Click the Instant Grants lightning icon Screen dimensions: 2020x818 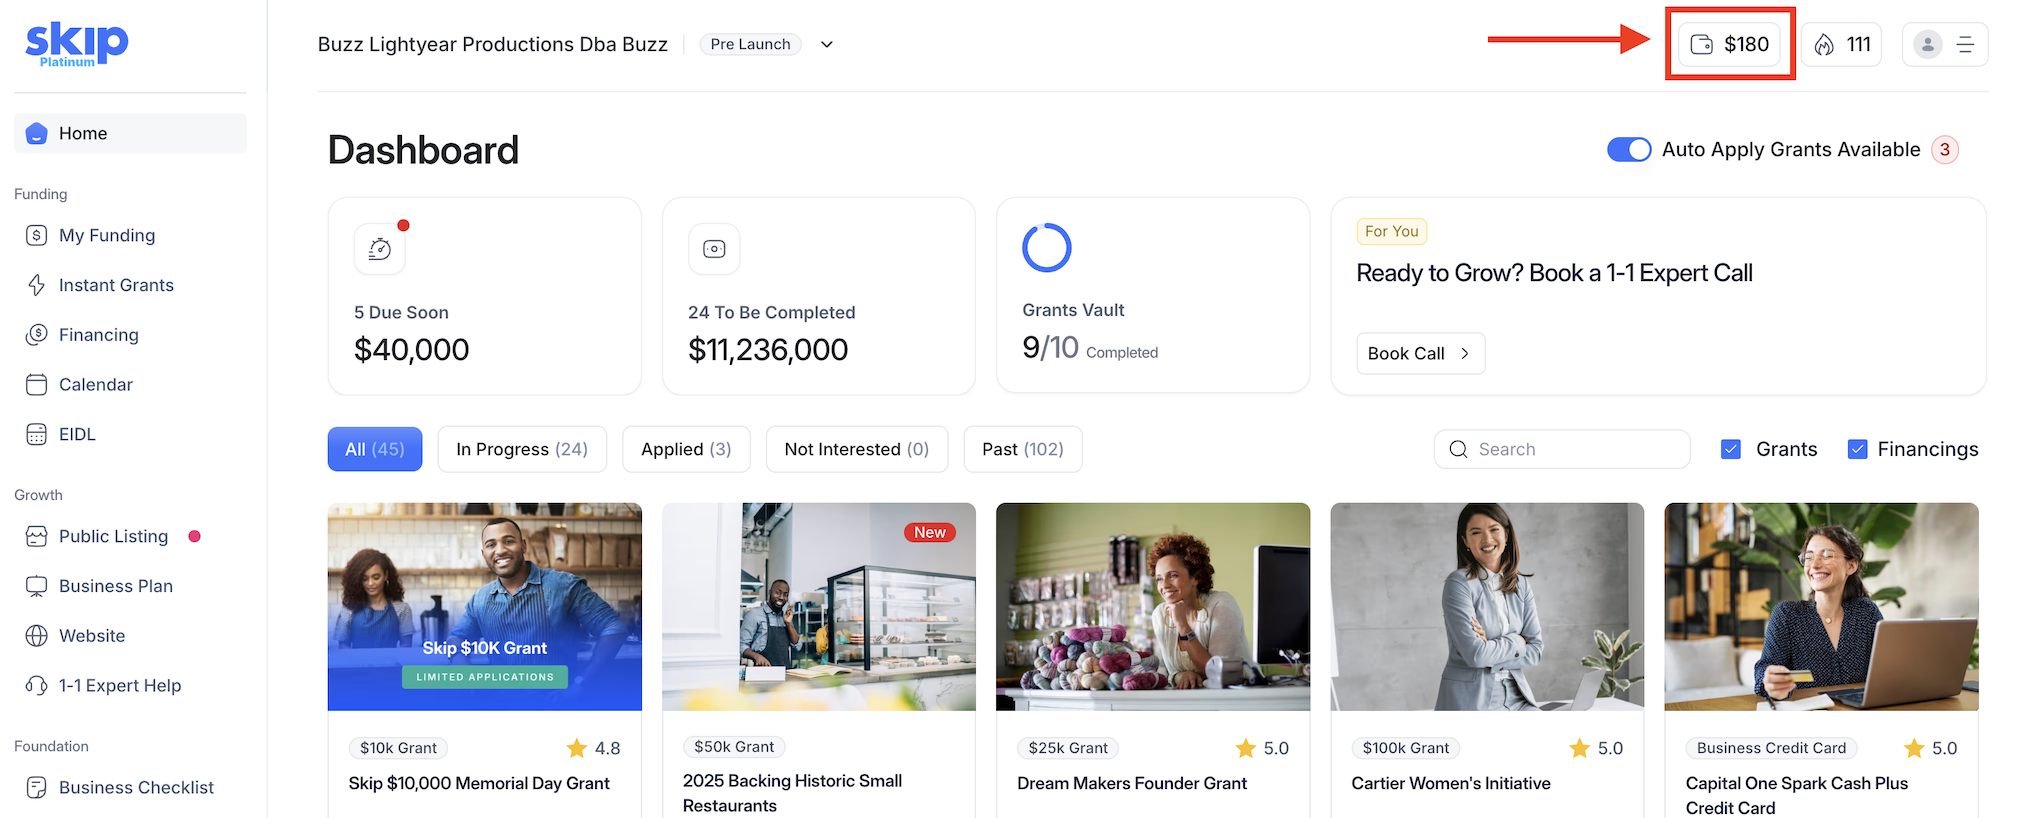37,285
